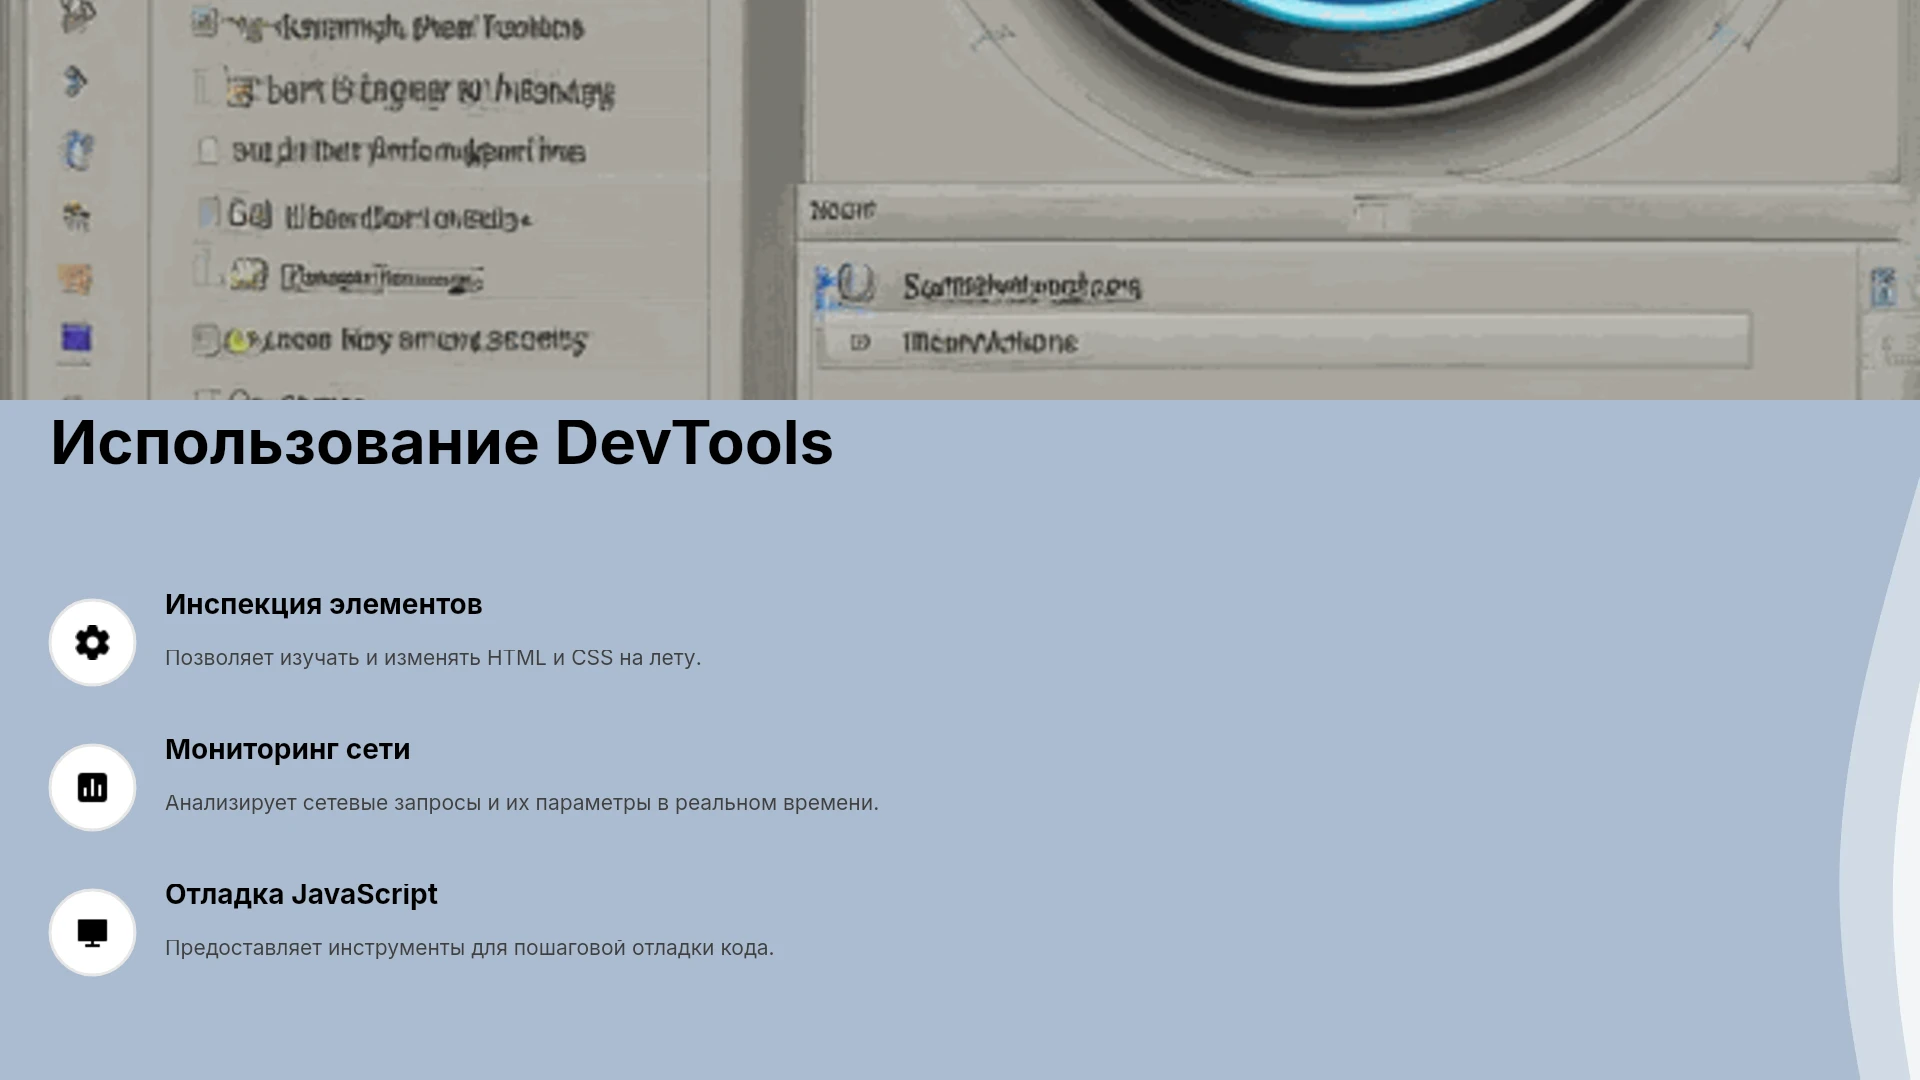Viewport: 1920px width, 1080px height.
Task: Click the yellow circle icon in the list row
Action: coord(237,342)
